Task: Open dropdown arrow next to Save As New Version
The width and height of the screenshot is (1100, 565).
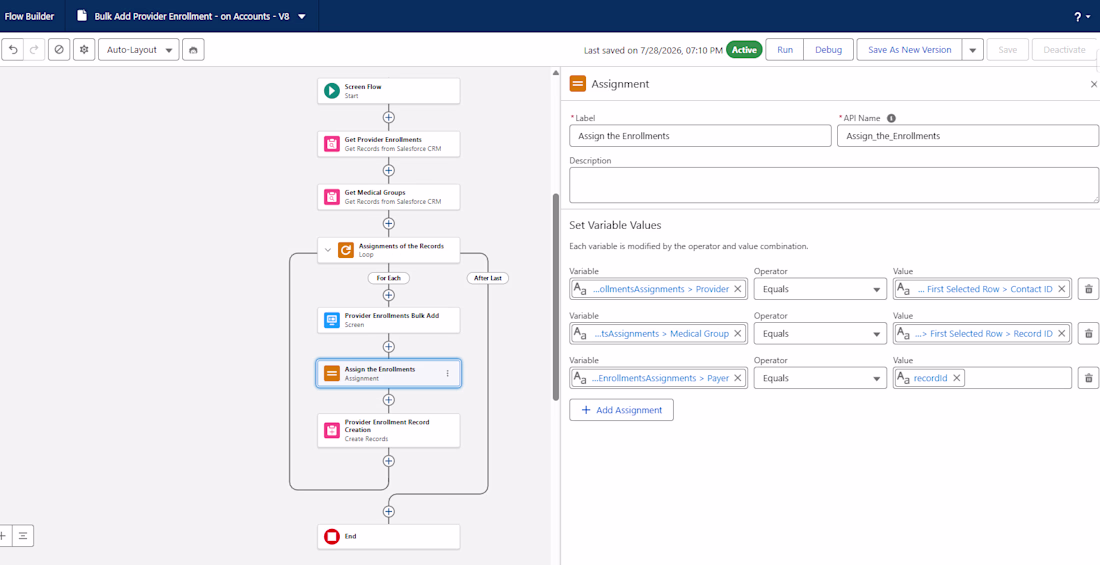Action: click(x=972, y=50)
